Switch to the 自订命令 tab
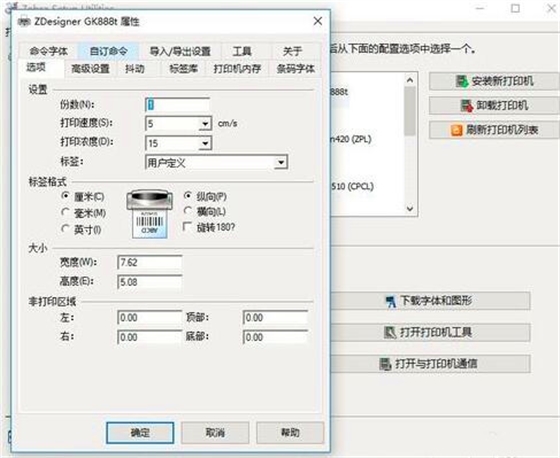This screenshot has height=458, width=560. click(x=109, y=51)
